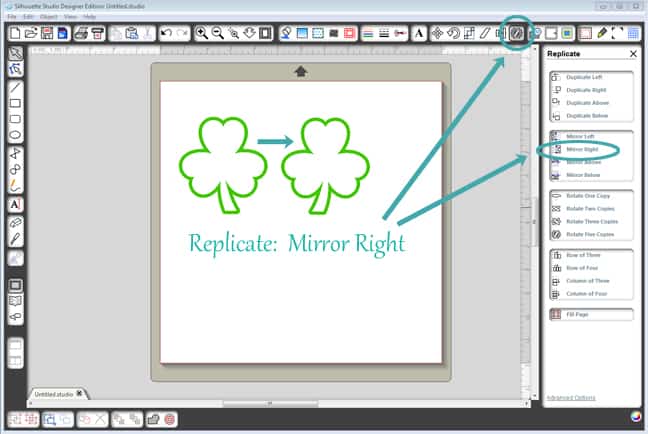Click Rotate Three Copies option
The height and width of the screenshot is (434, 648).
pyautogui.click(x=589, y=221)
